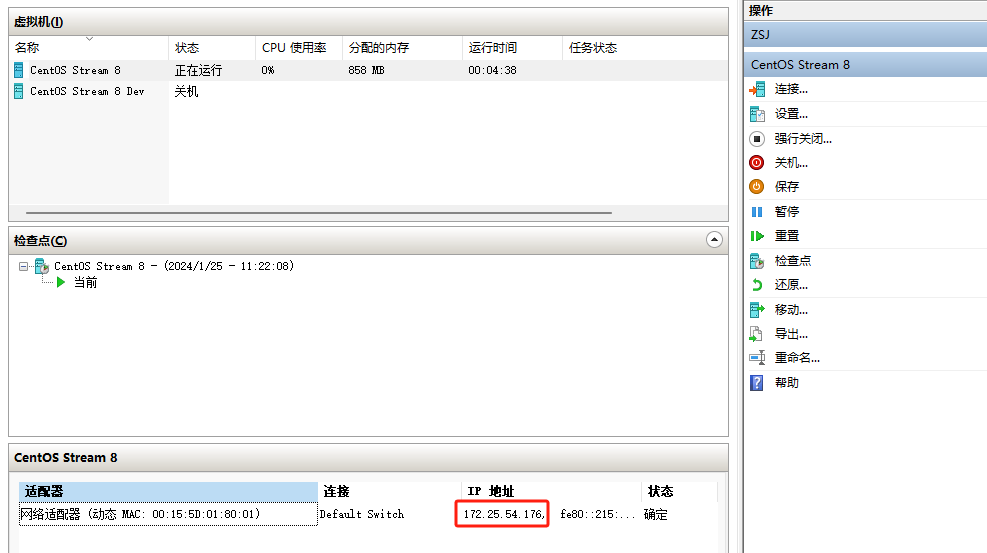
Task: Click the blue 帮助 (Help) icon
Action: pyautogui.click(x=757, y=383)
